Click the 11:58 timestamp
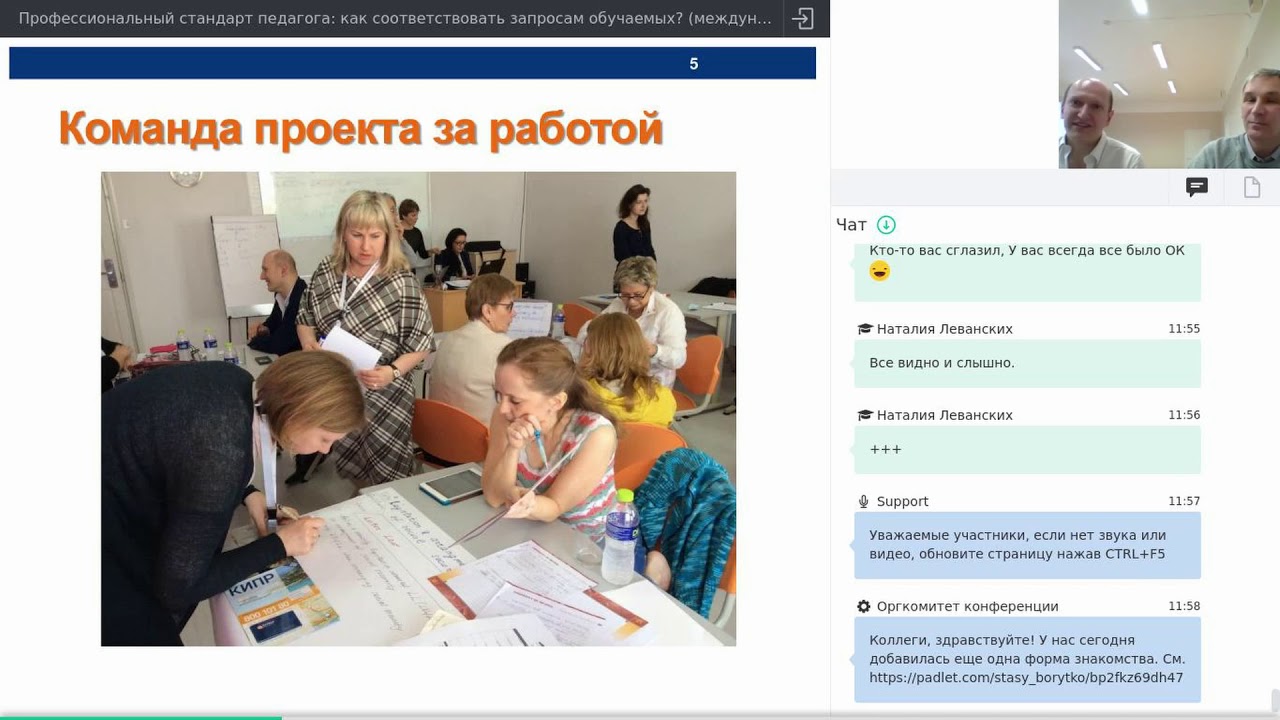 pyautogui.click(x=1184, y=606)
